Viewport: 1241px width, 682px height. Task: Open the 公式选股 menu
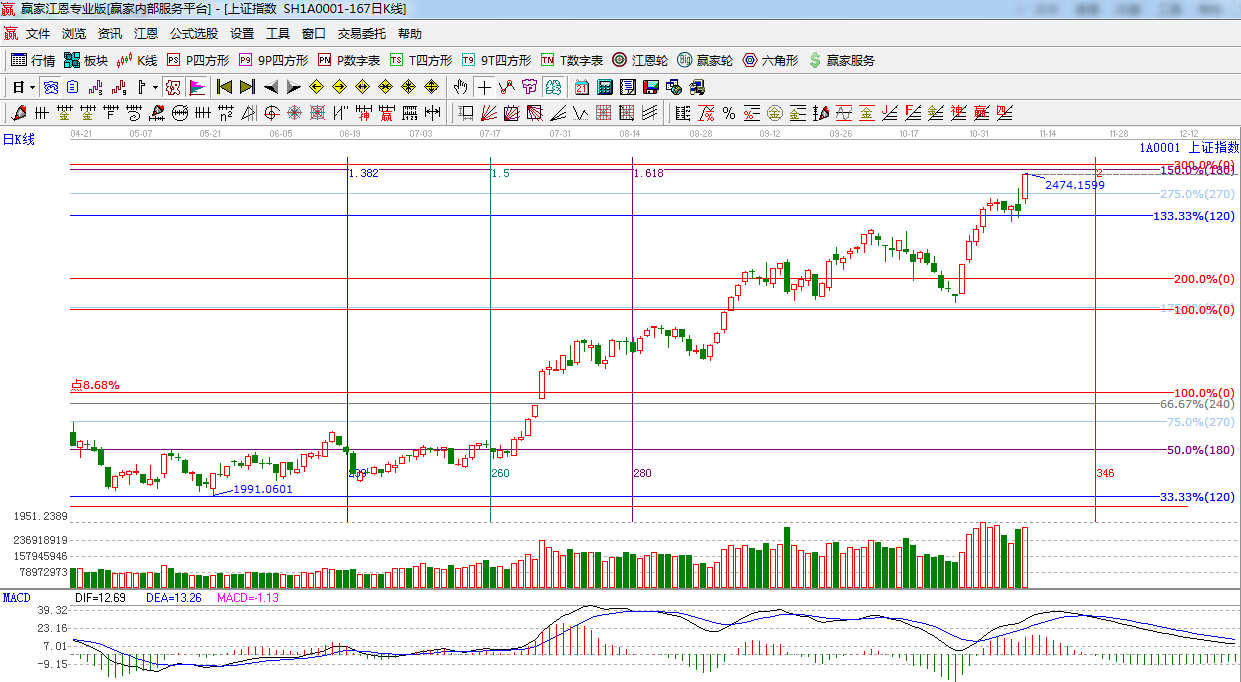193,34
